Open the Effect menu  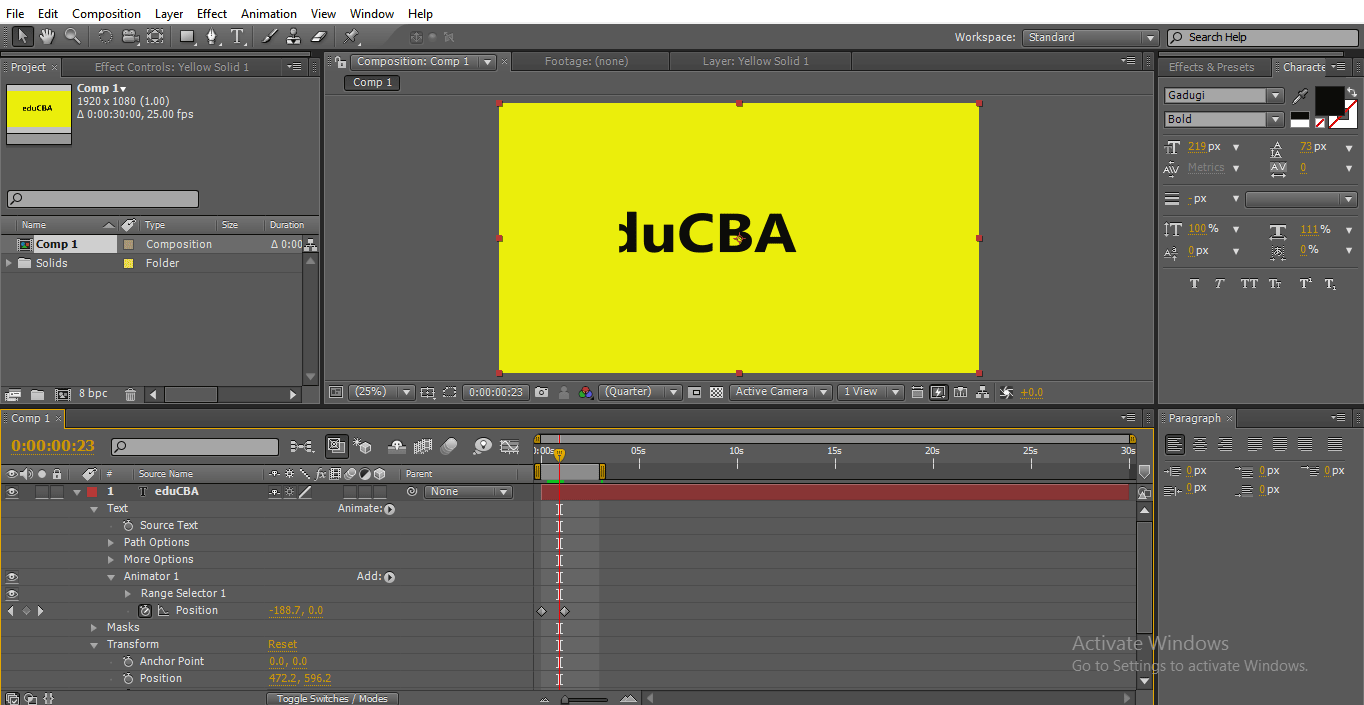[x=212, y=14]
